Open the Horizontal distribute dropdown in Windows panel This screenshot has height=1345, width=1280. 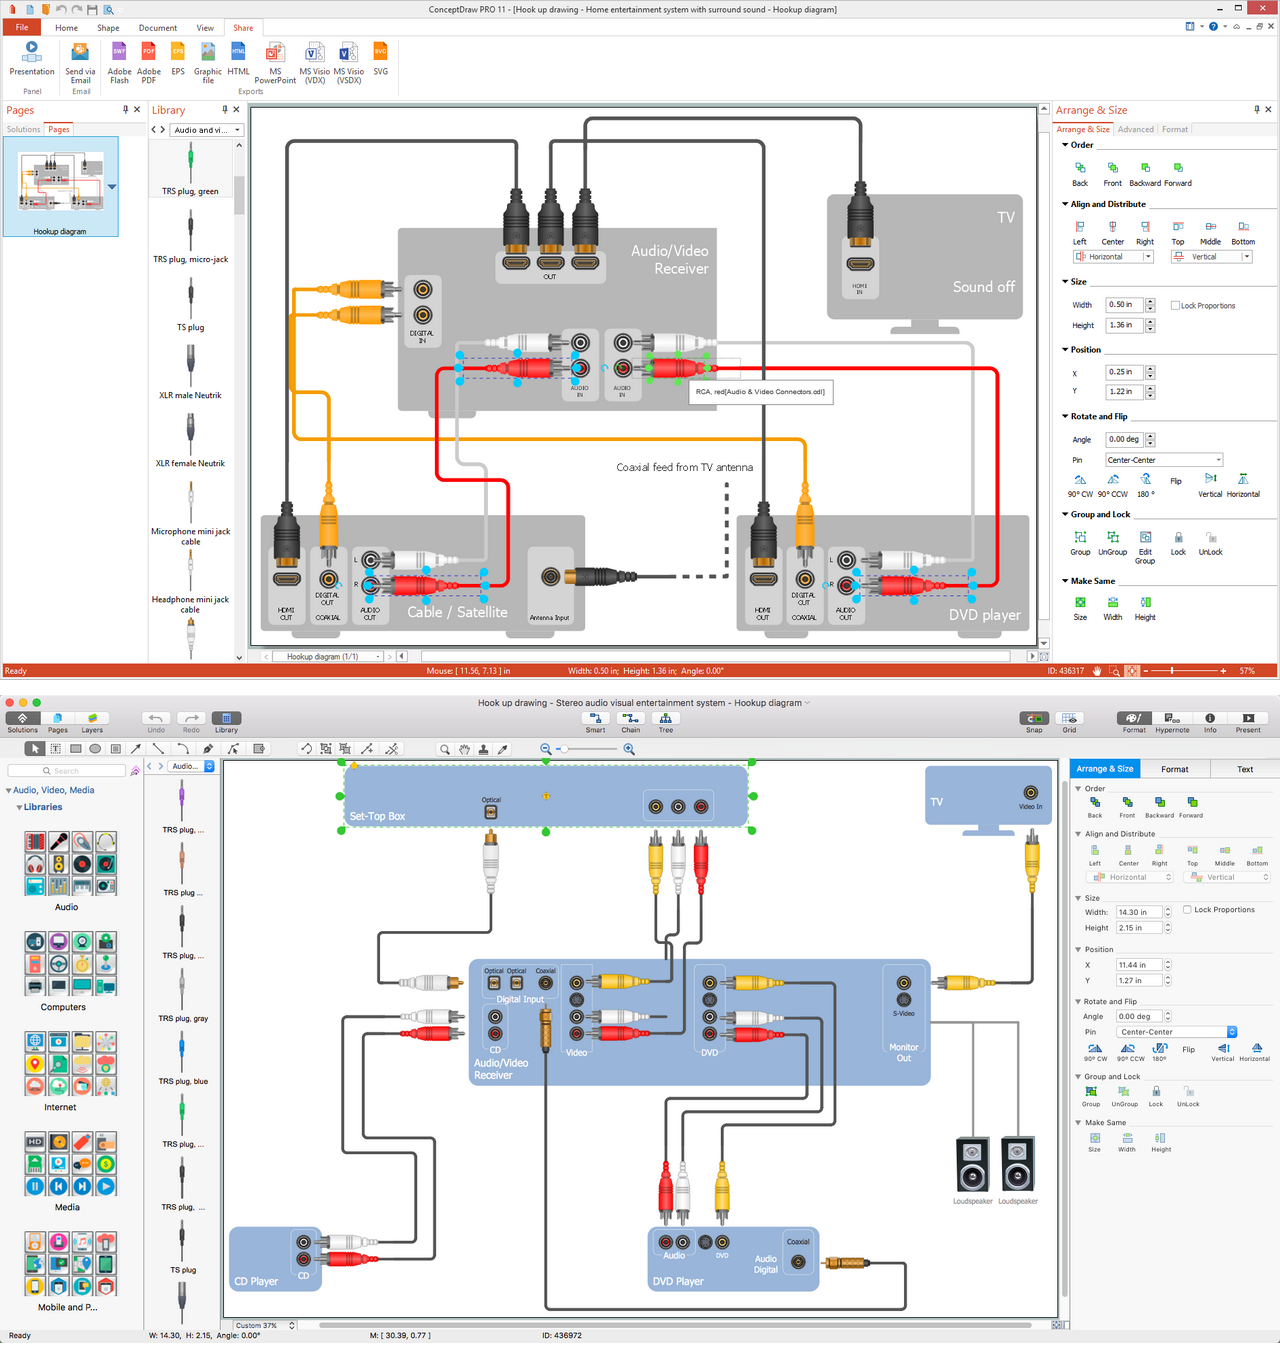[1114, 257]
